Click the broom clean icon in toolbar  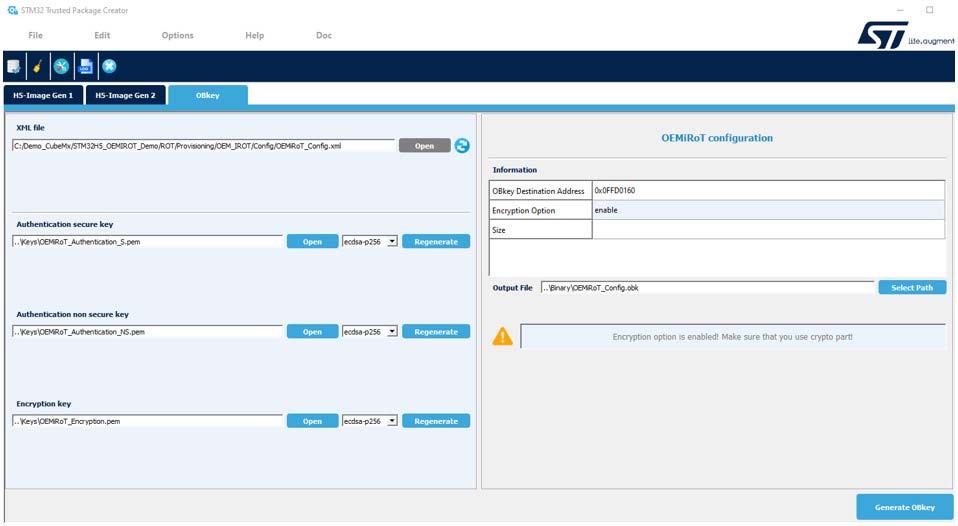click(37, 66)
